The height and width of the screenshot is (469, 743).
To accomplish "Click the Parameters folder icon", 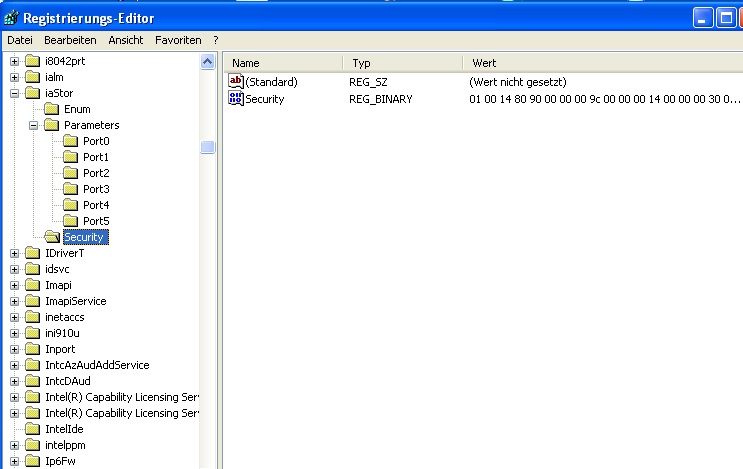I will pyautogui.click(x=51, y=125).
